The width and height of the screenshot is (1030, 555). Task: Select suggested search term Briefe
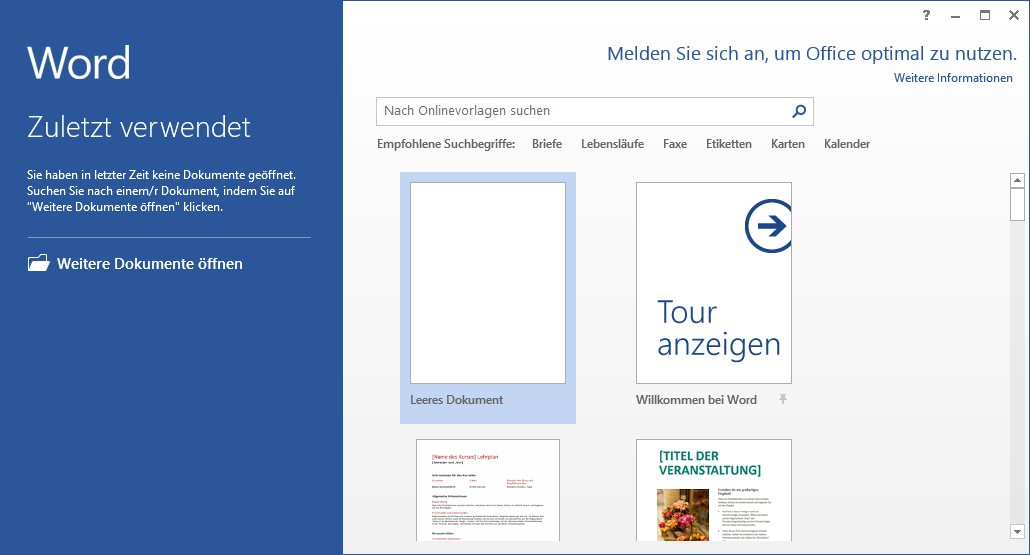(x=546, y=144)
